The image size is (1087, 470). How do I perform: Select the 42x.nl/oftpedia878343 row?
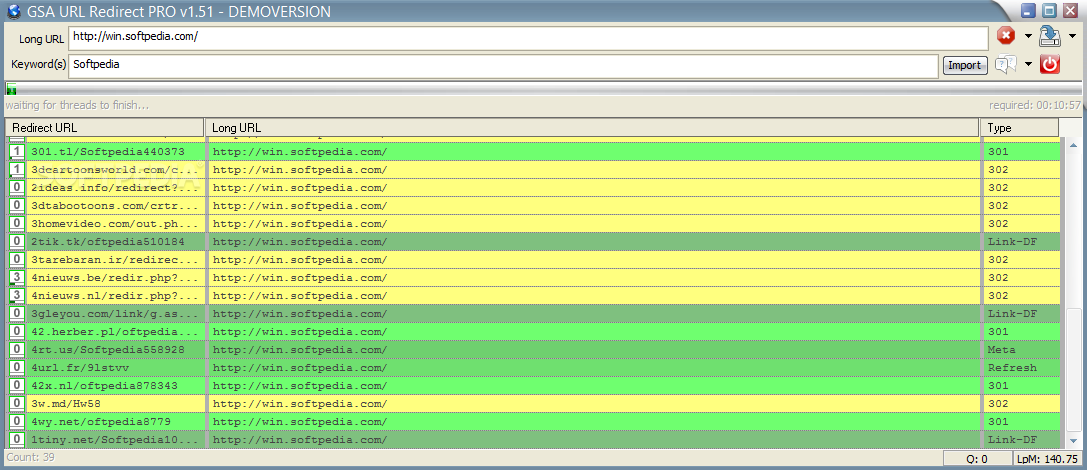tap(534, 386)
